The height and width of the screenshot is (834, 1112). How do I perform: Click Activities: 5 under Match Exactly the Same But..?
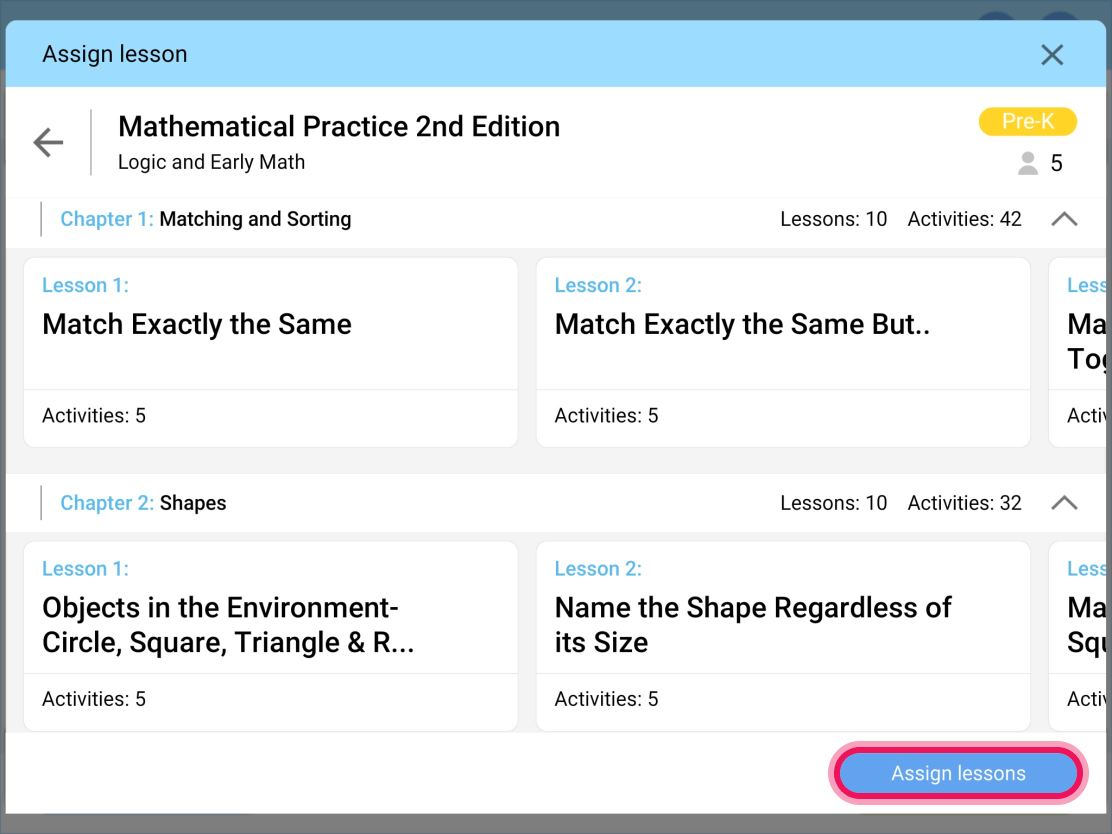pyautogui.click(x=606, y=416)
